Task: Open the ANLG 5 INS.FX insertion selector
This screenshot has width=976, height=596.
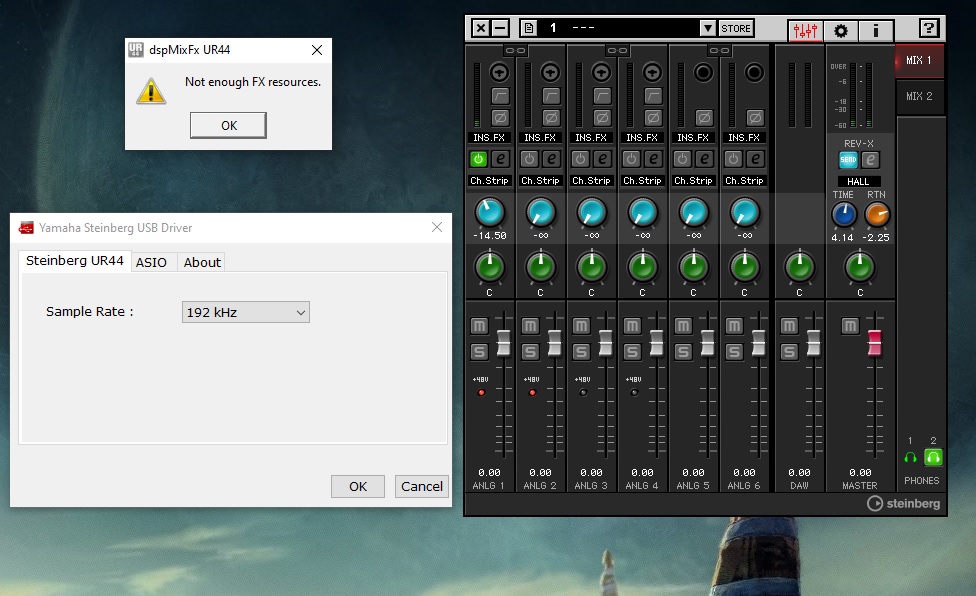Action: pyautogui.click(x=693, y=137)
